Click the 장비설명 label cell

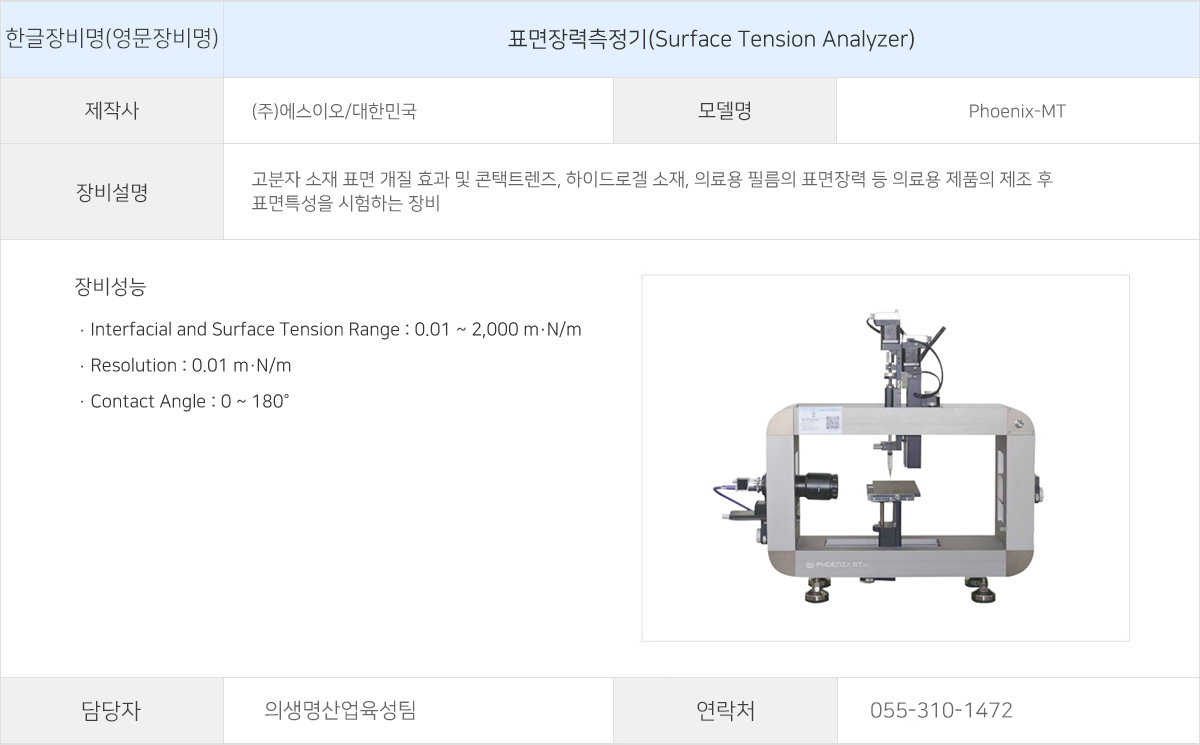click(x=112, y=192)
